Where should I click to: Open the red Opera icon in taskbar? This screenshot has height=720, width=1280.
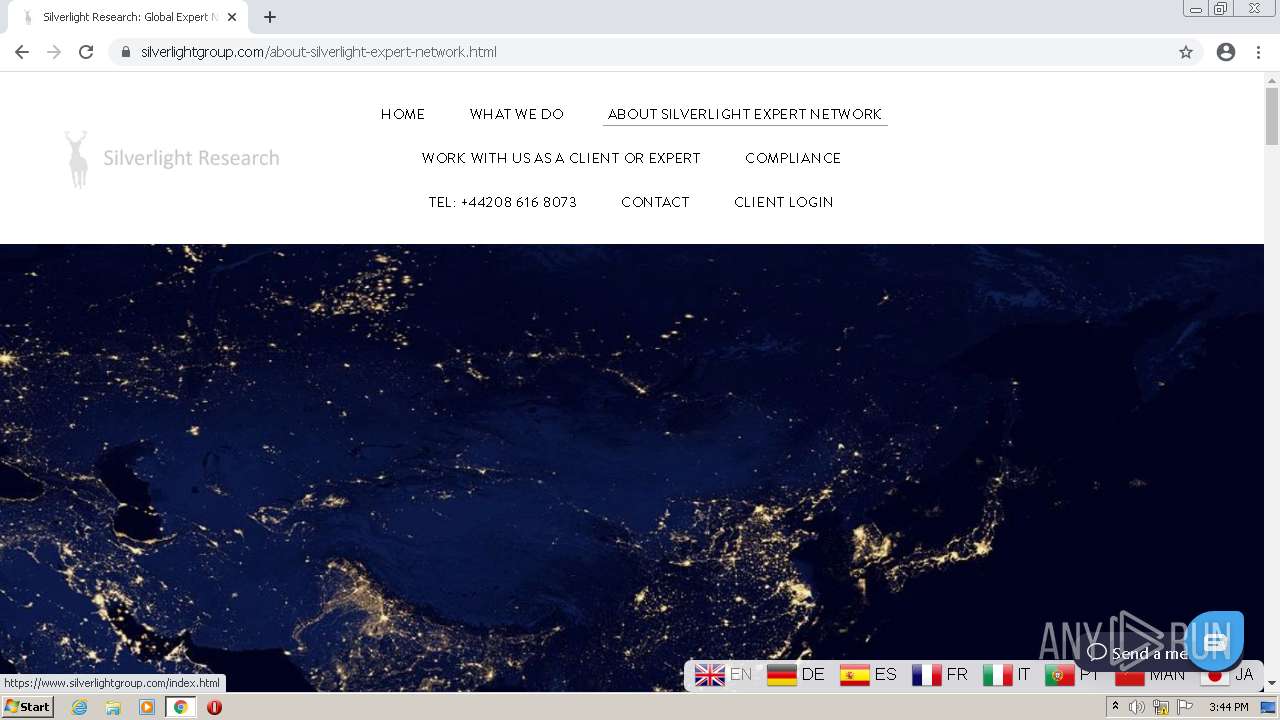214,707
